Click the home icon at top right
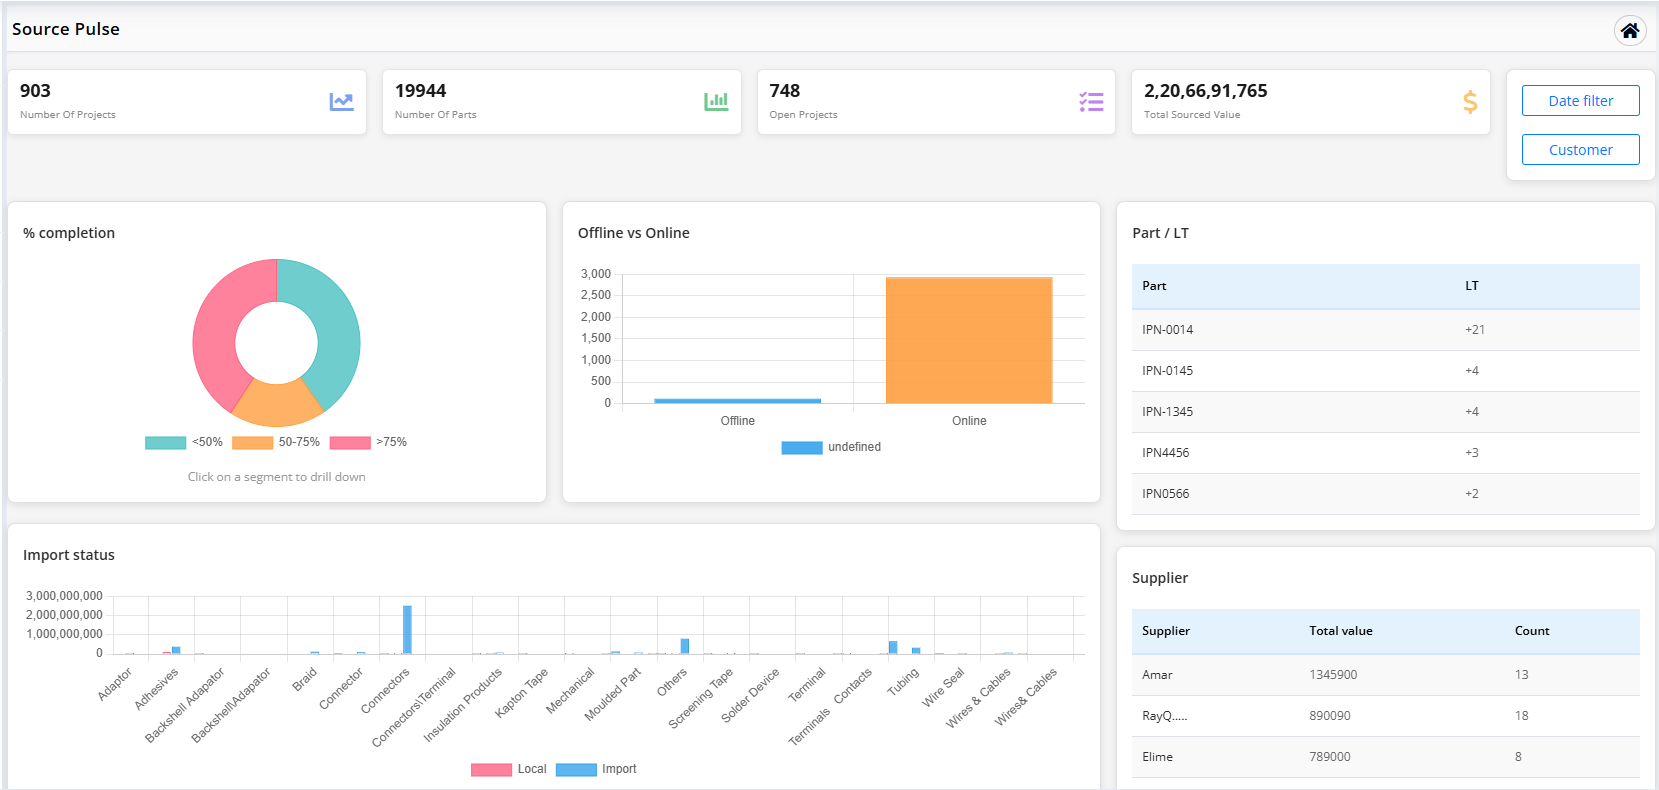The height and width of the screenshot is (790, 1659). pos(1629,31)
